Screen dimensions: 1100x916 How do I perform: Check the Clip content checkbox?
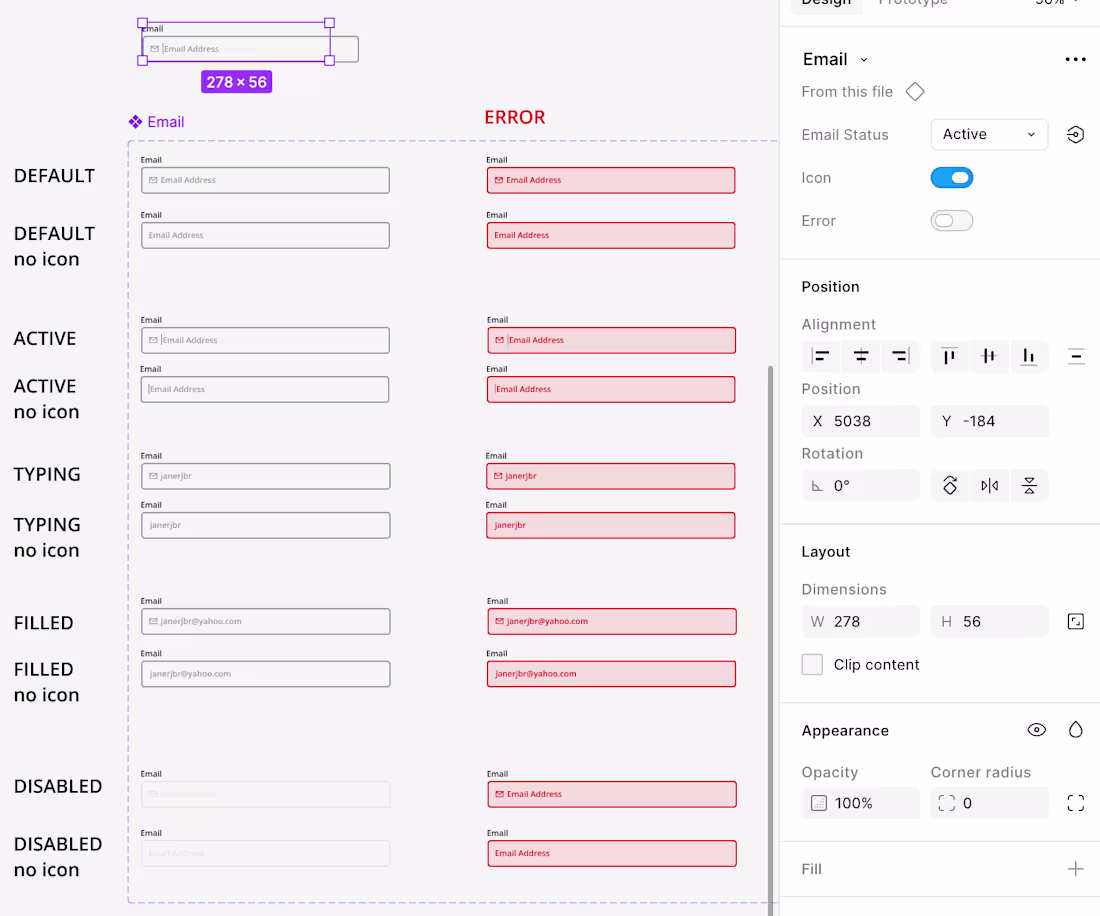point(812,664)
